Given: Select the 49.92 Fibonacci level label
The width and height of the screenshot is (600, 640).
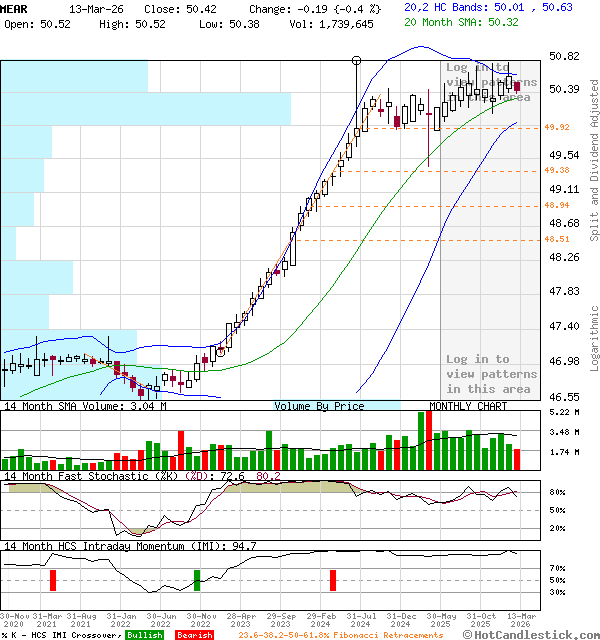Looking at the screenshot, I should [x=557, y=128].
